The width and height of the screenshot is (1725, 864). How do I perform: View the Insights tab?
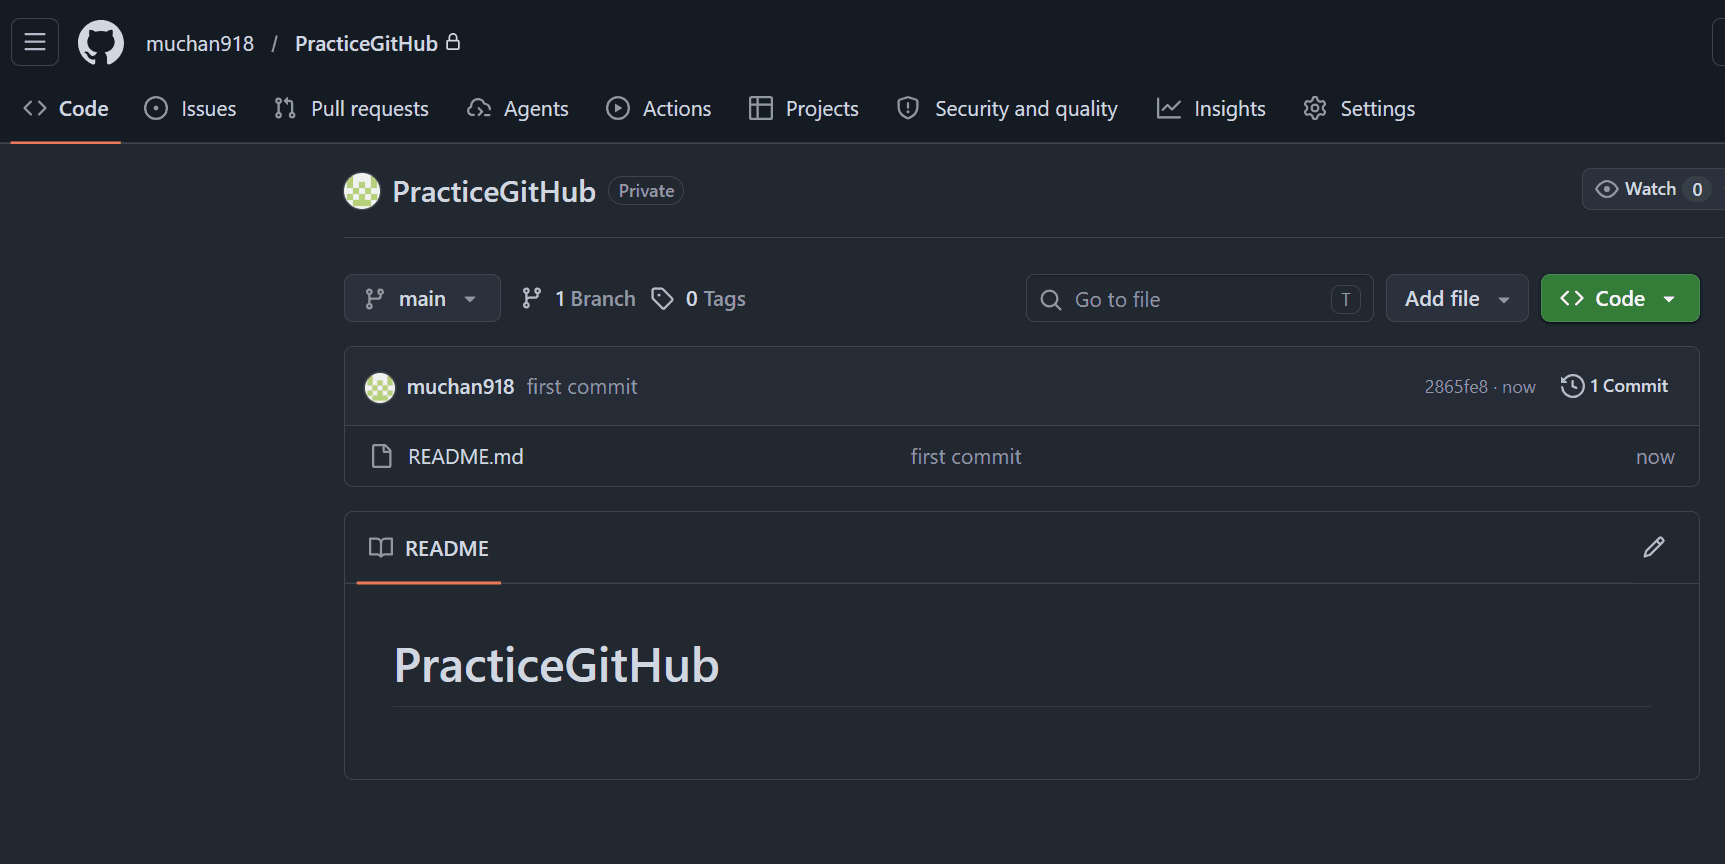click(1211, 108)
